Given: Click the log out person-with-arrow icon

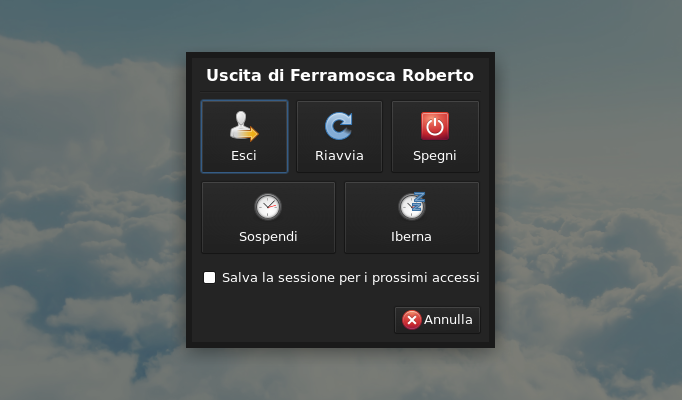Looking at the screenshot, I should pos(244,126).
